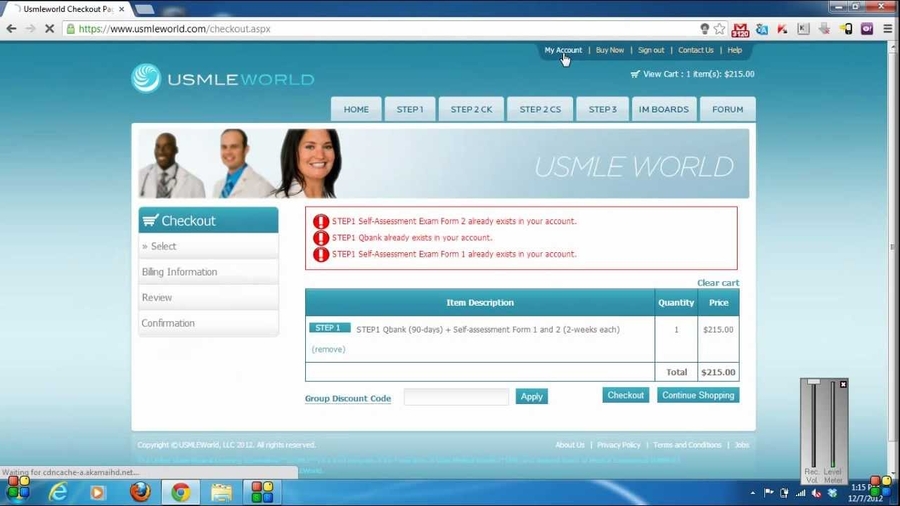Open the four-colored-squares app in taskbar

pos(262,492)
